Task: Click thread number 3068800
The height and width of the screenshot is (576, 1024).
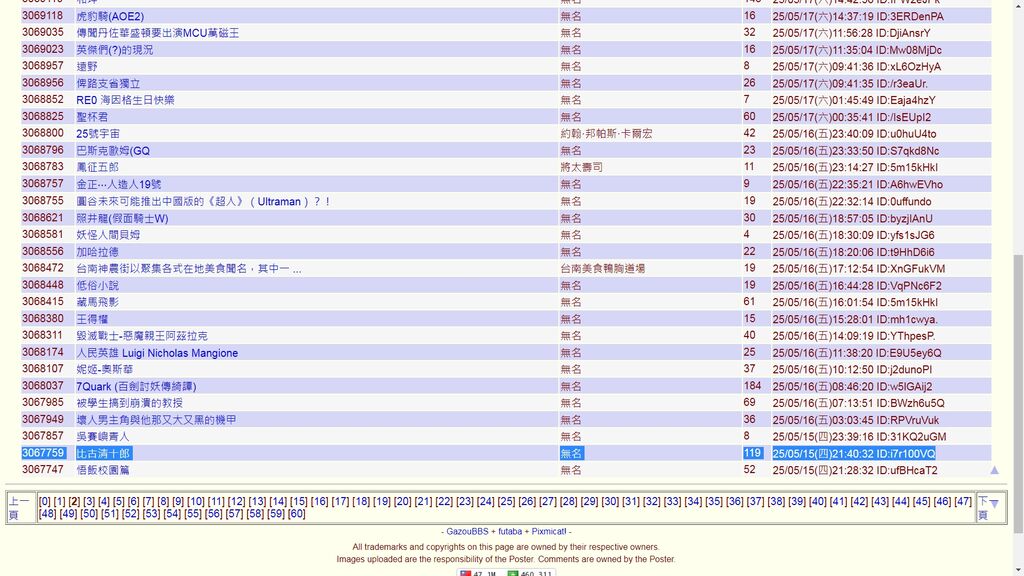Action: coord(43,133)
